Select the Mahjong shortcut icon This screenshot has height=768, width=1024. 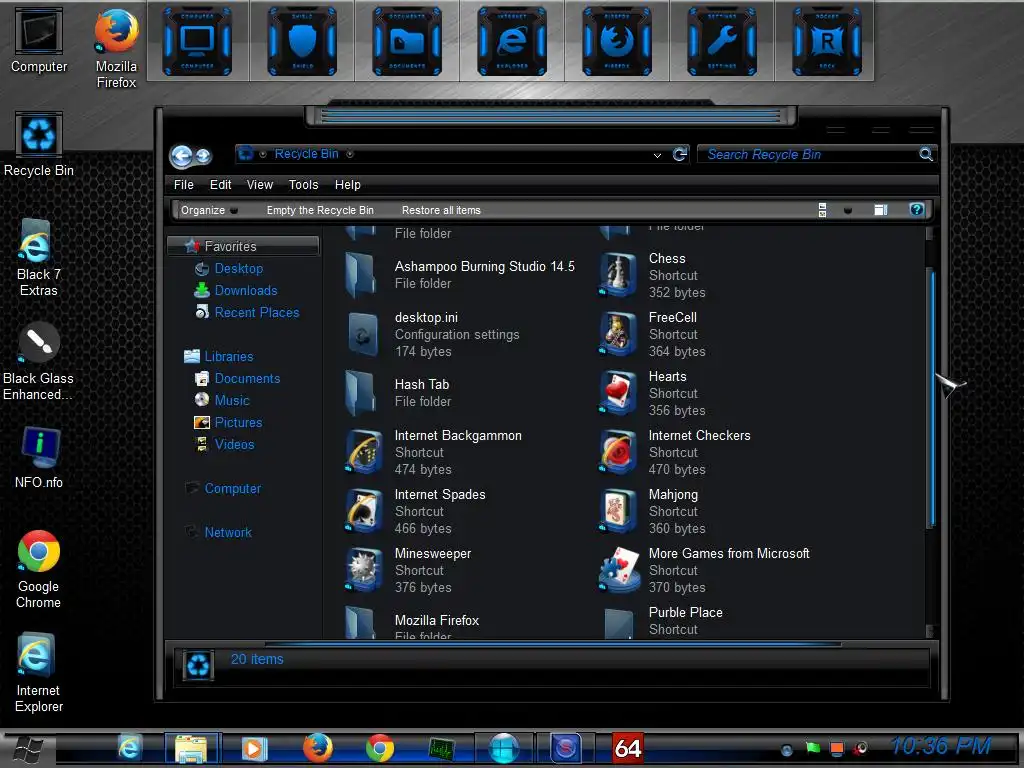[617, 511]
